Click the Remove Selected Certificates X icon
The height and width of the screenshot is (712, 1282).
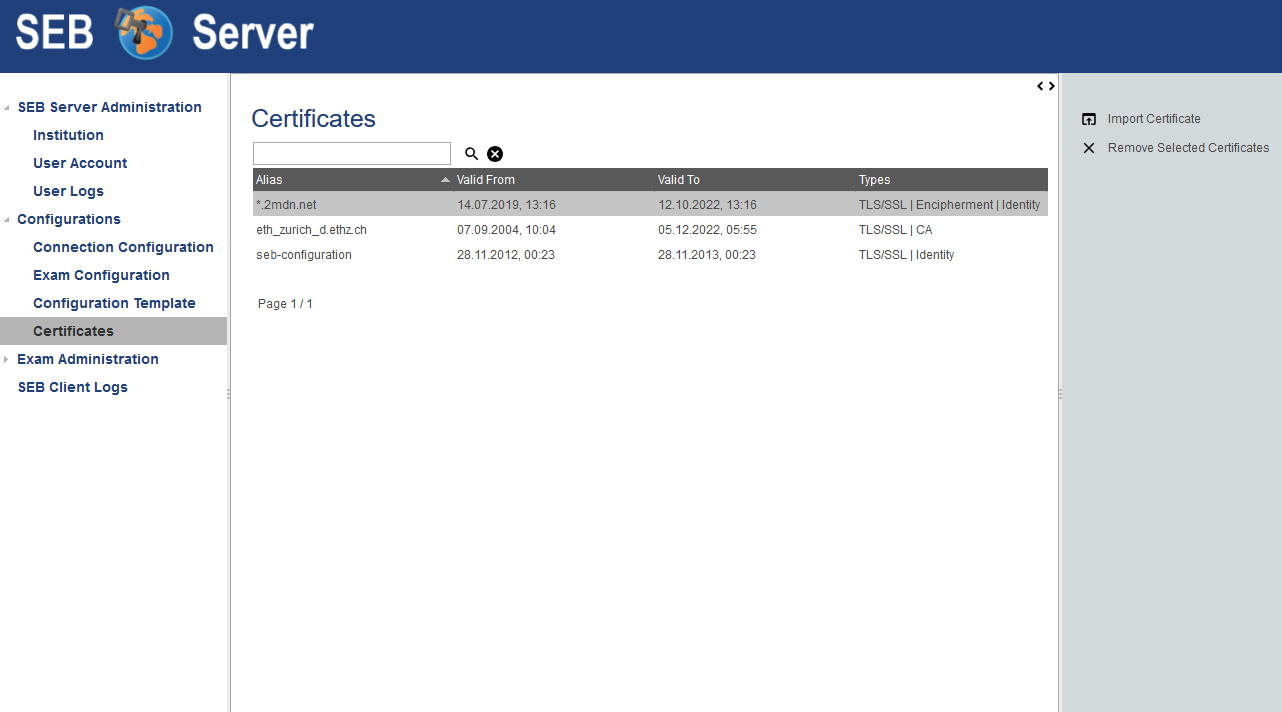tap(1089, 148)
